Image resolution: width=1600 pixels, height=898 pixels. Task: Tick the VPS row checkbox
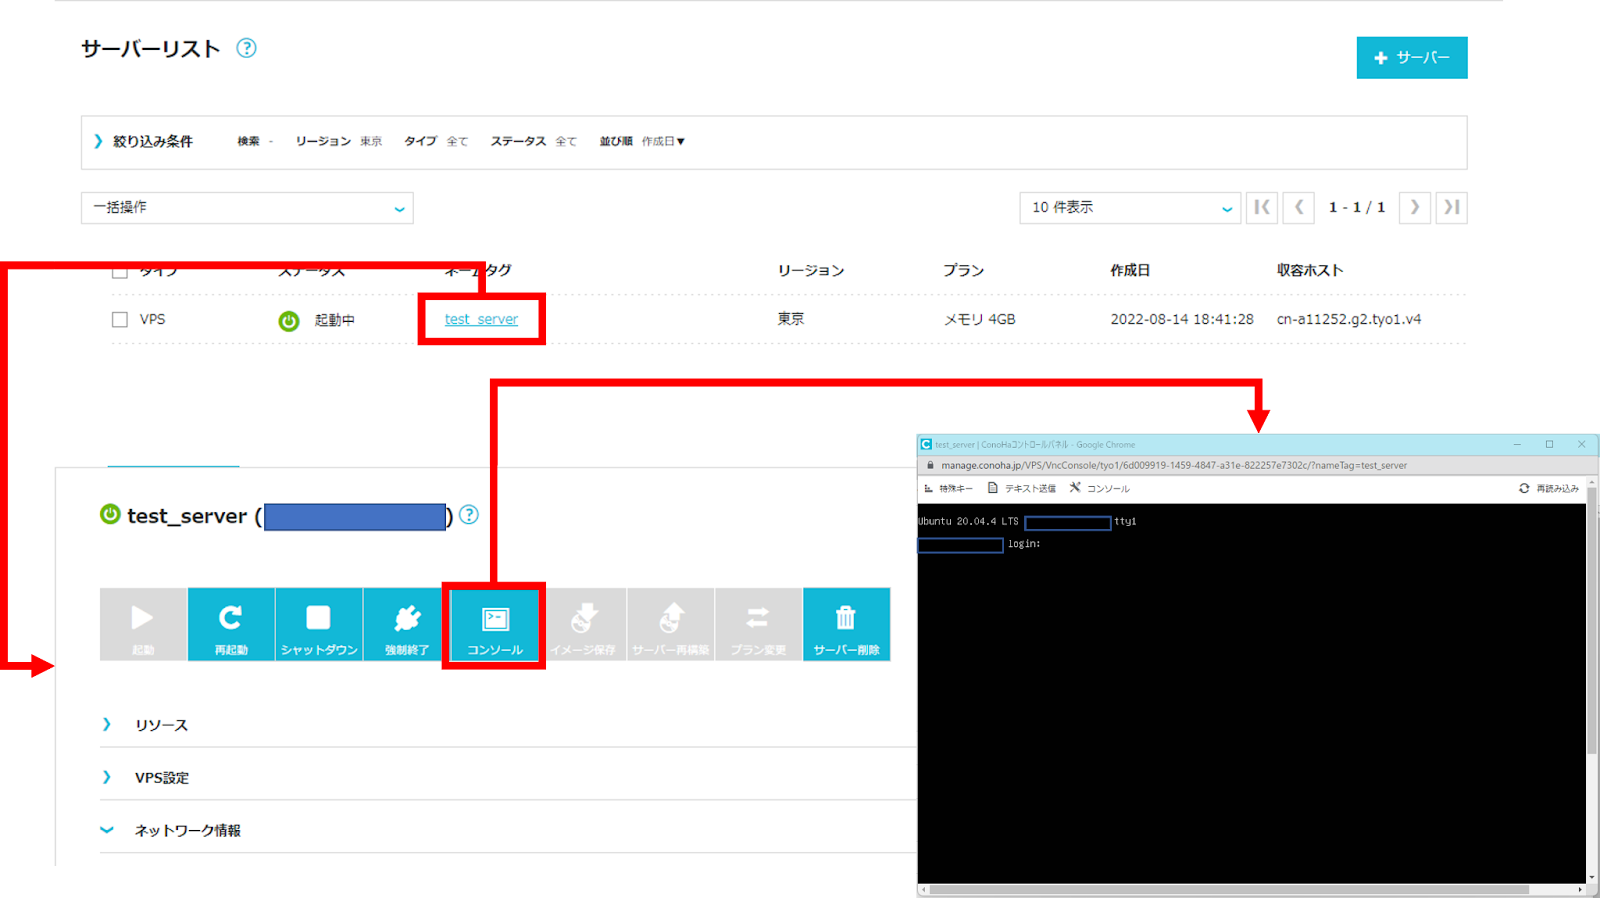(x=120, y=319)
